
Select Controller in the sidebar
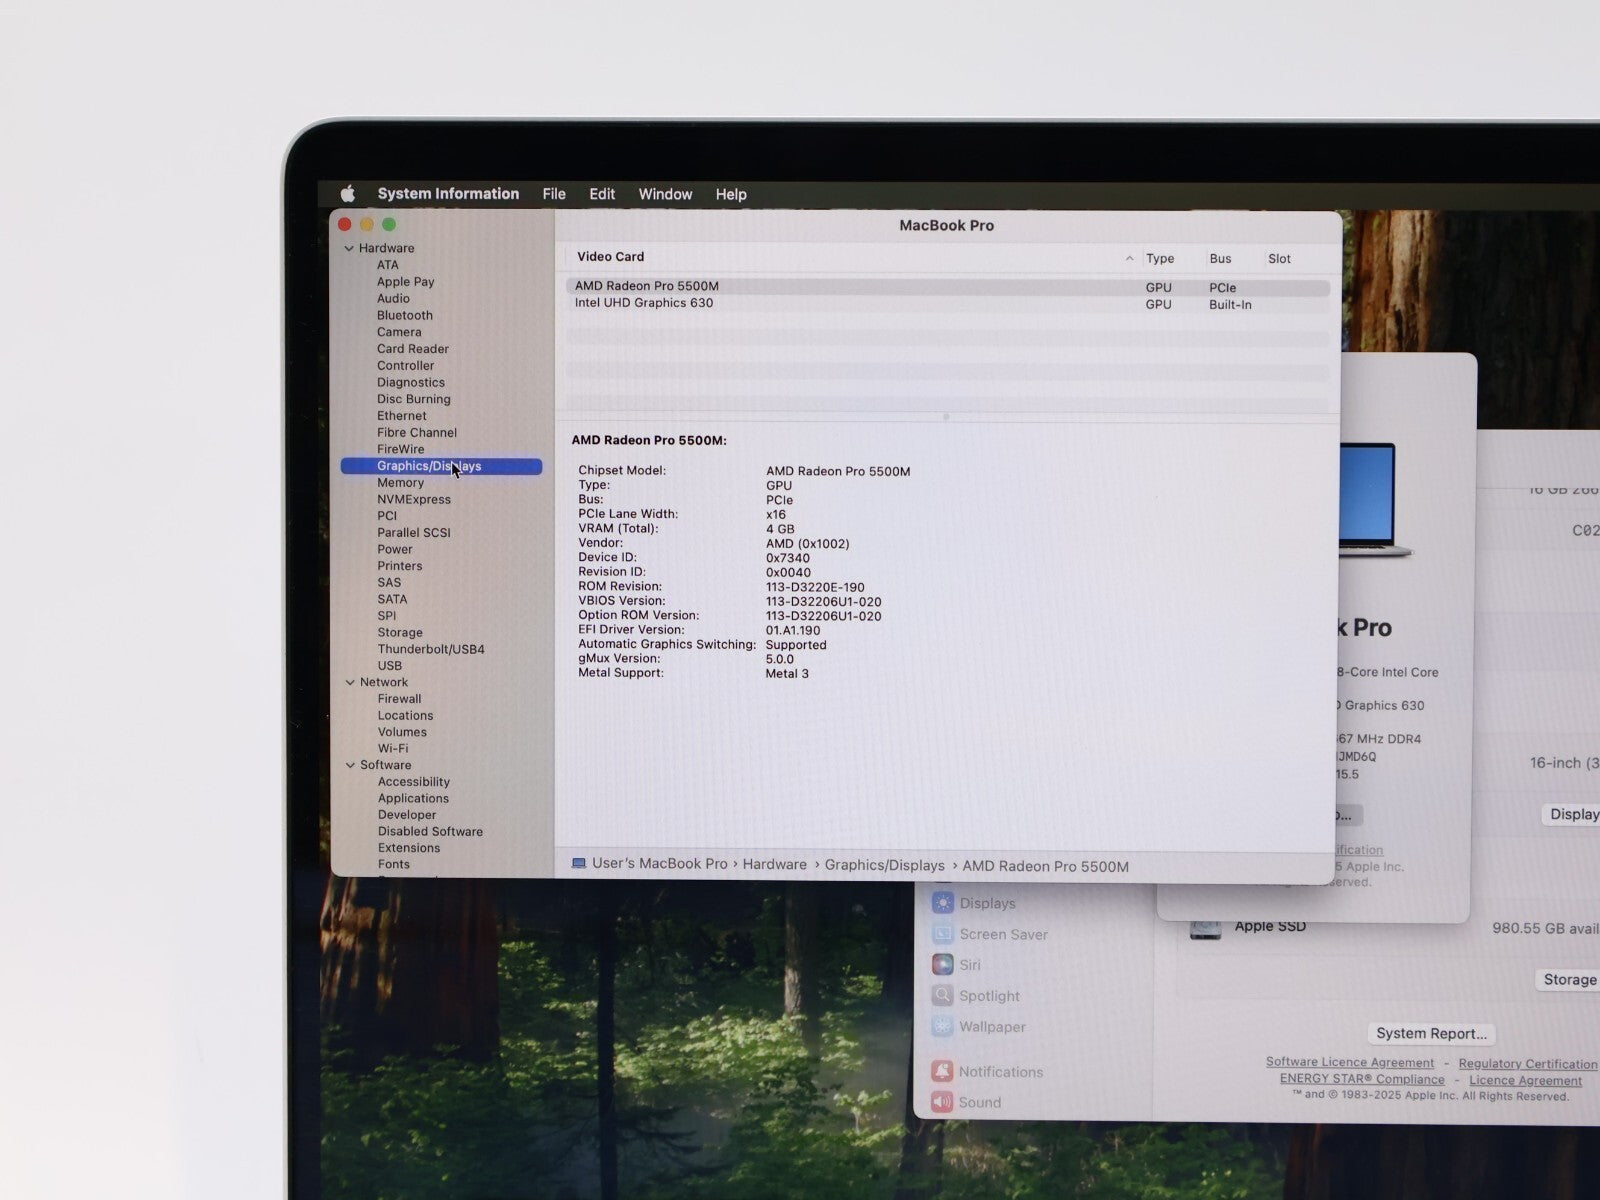405,365
